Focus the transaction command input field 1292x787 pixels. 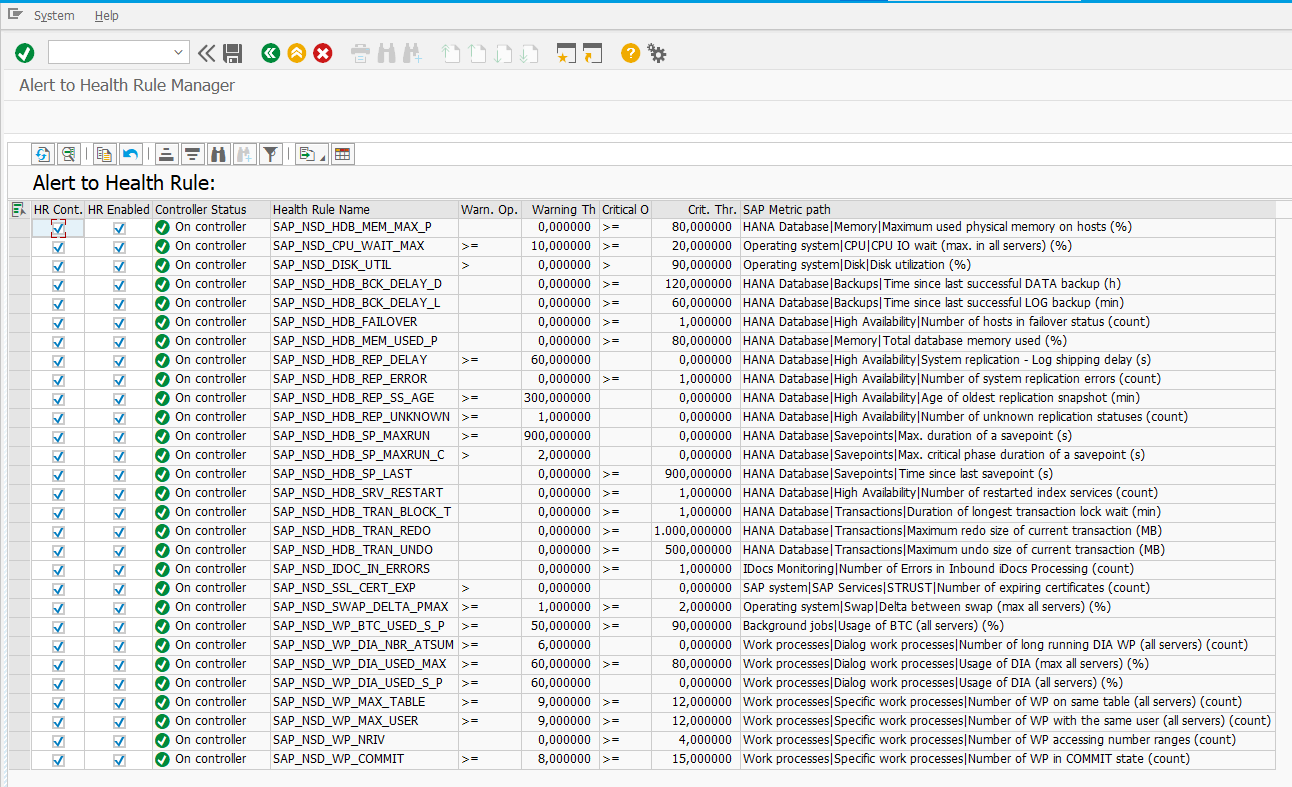[110, 53]
